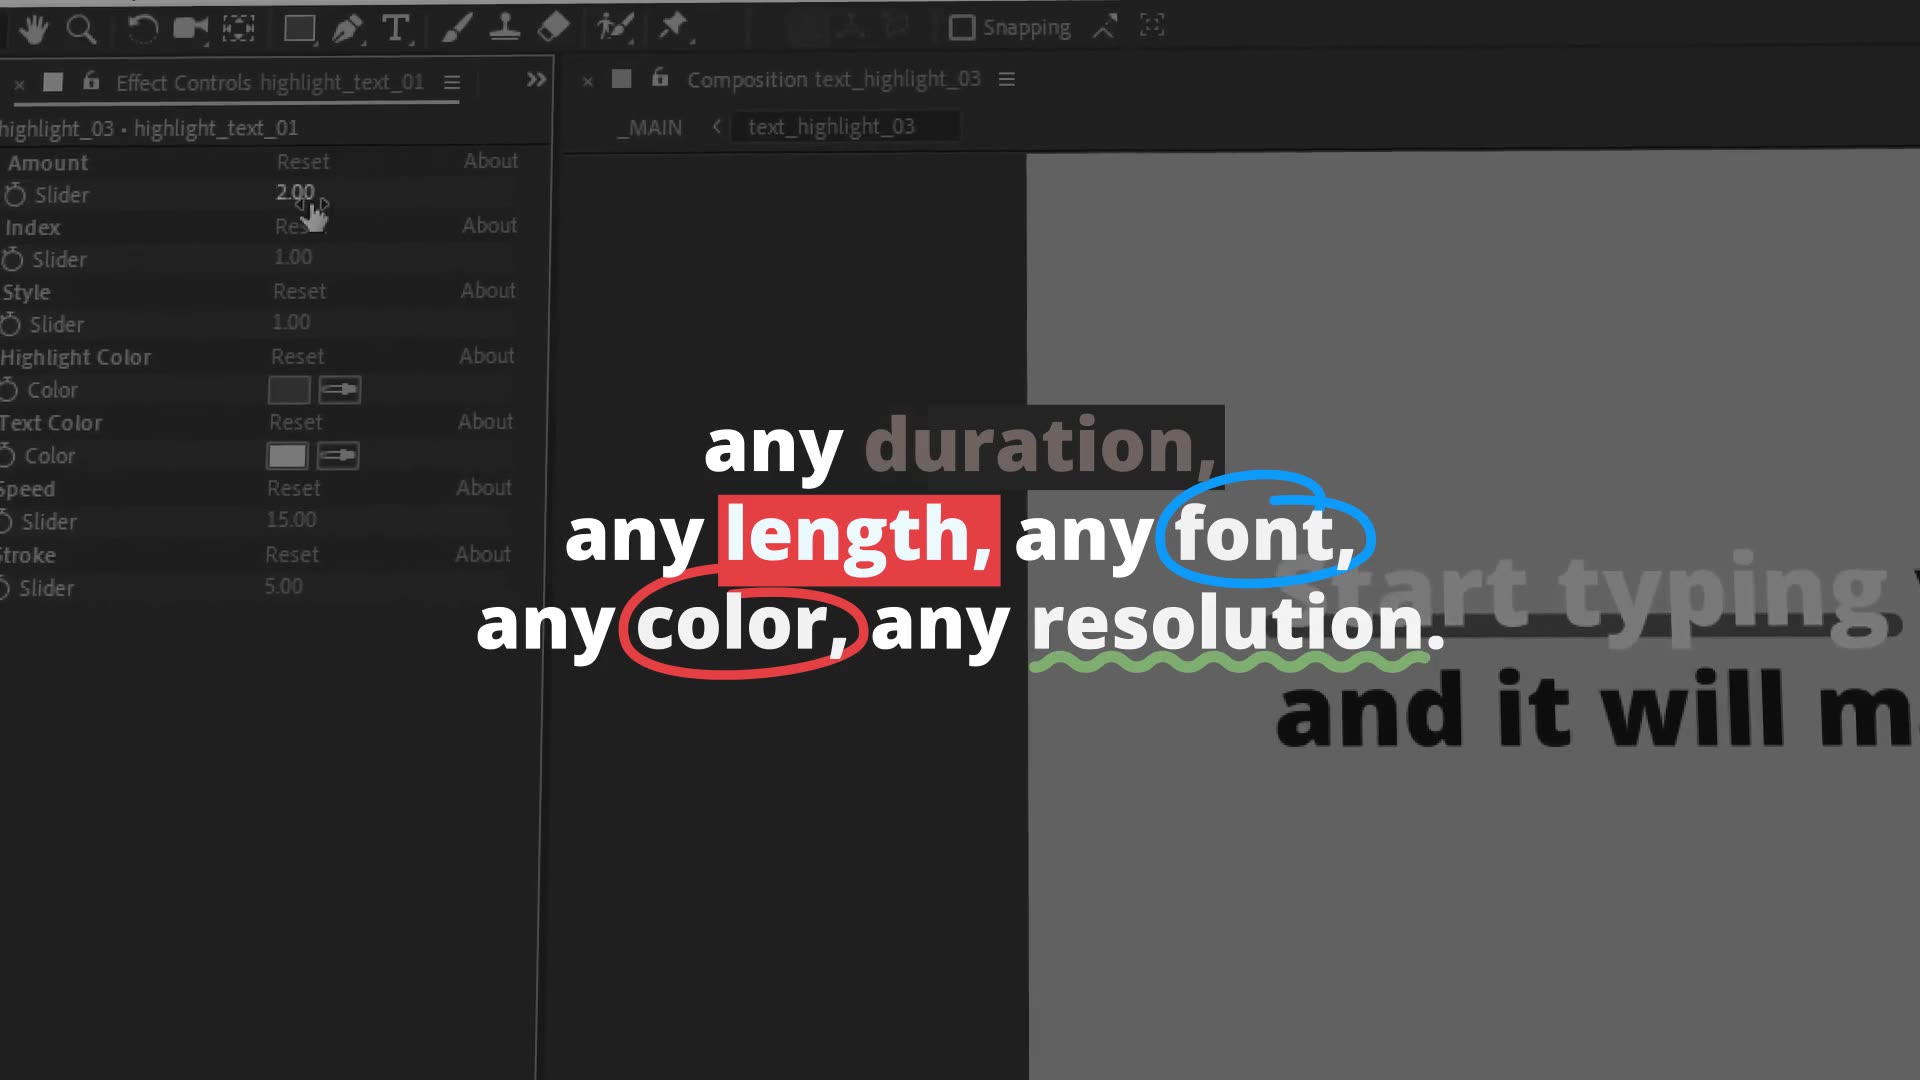Screen dimensions: 1920x1080
Task: Reset the Amount effect
Action: [x=303, y=161]
